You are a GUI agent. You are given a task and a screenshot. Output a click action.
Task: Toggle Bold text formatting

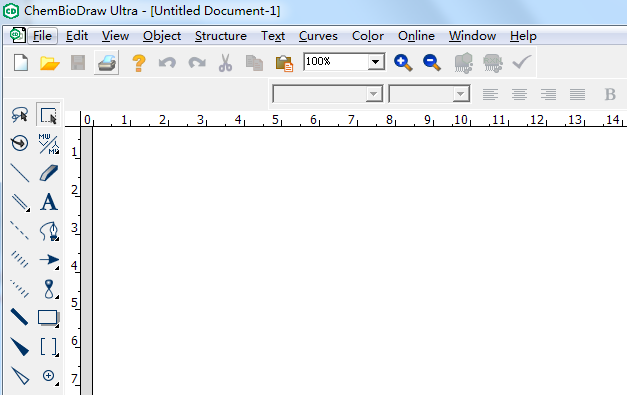610,94
